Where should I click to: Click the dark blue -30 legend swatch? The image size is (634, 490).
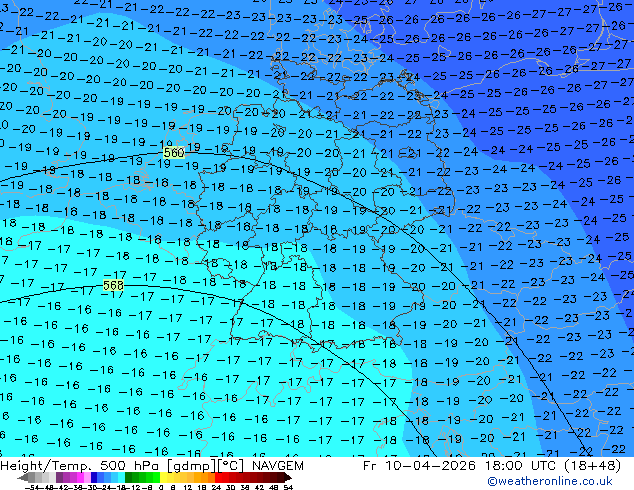coord(94,477)
